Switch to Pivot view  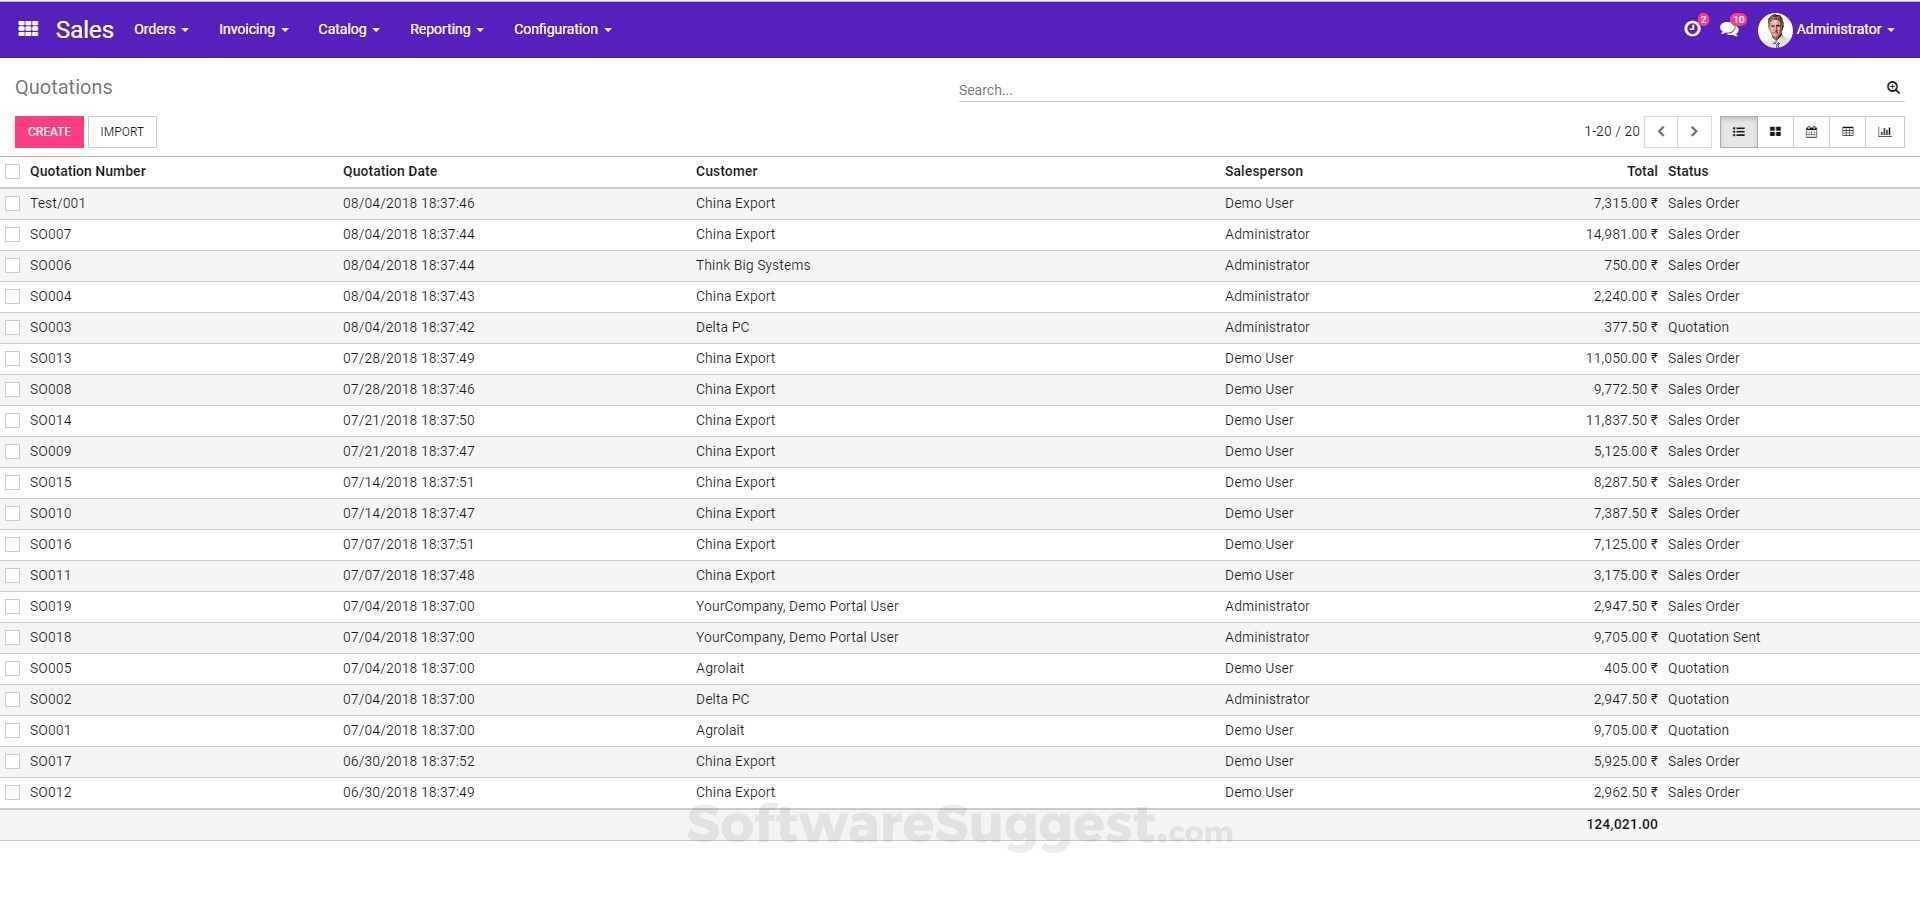(1848, 131)
